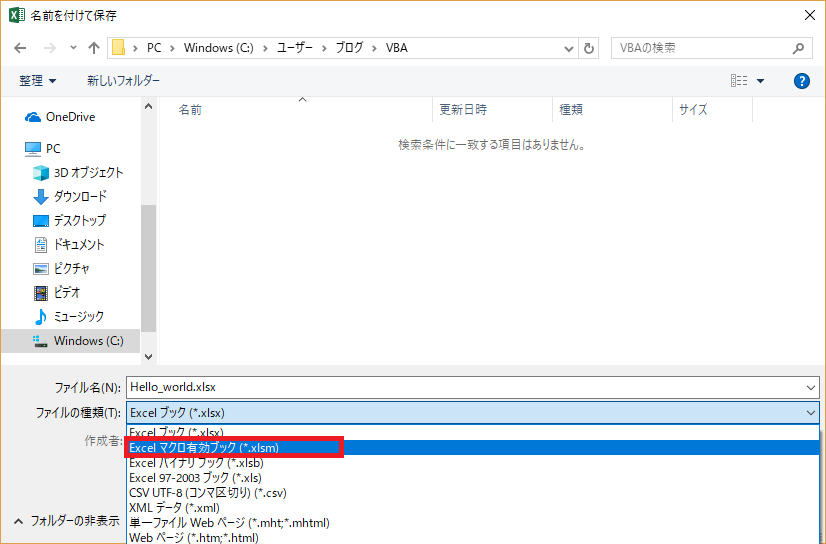Click navigation pane scroll down arrow
Image resolution: width=826 pixels, height=544 pixels.
coord(149,357)
